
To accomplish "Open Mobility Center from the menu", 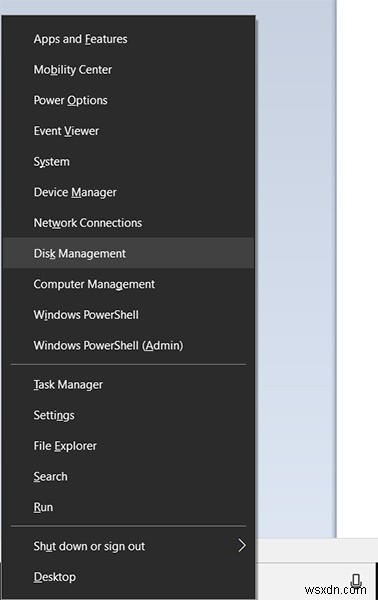I will point(128,70).
